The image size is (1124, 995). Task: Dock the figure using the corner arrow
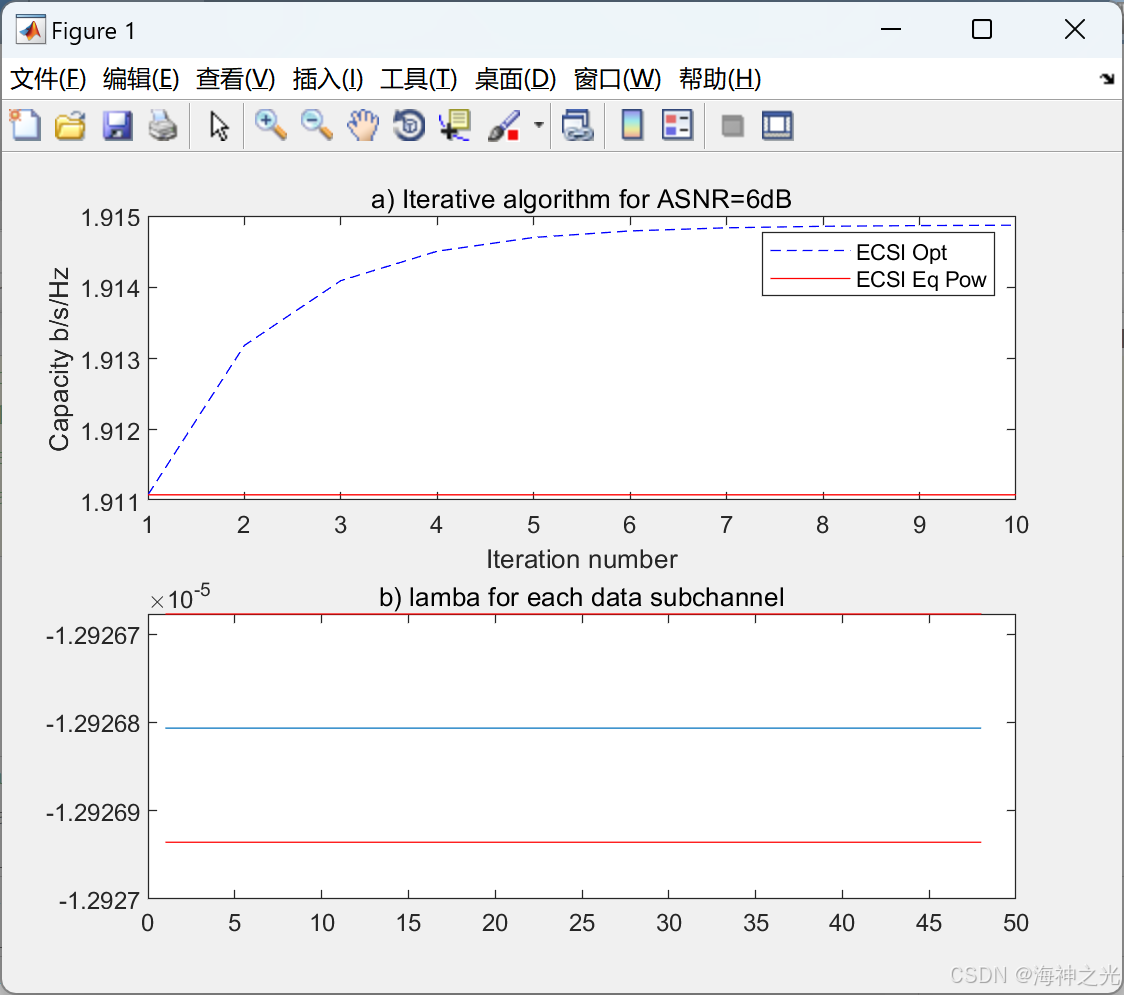pos(1108,78)
